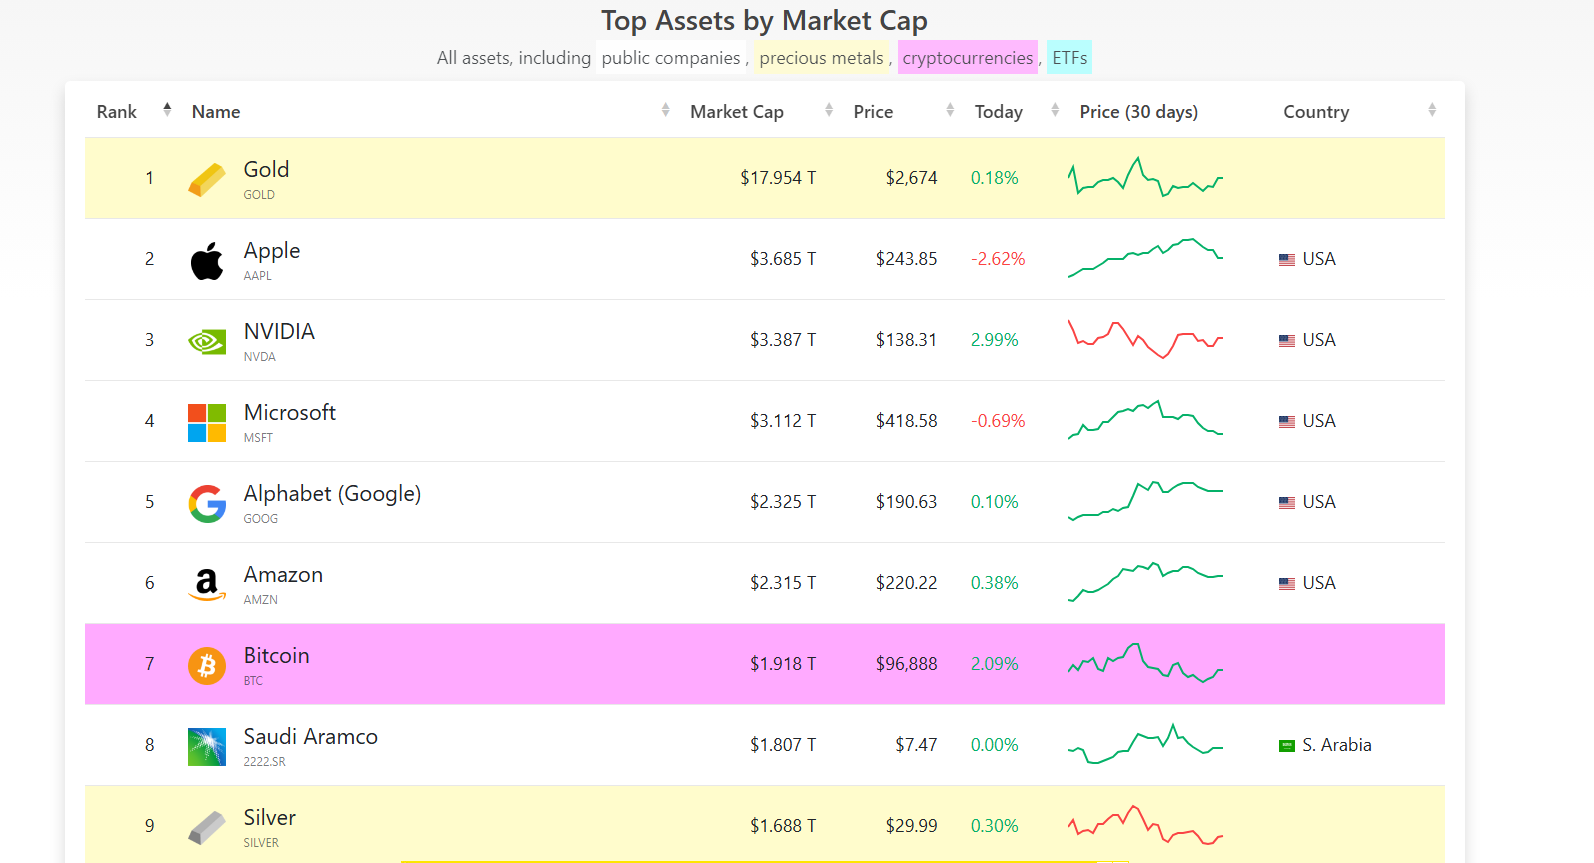Viewport: 1594px width, 863px height.
Task: Open the NVIDIA company page
Action: (279, 332)
